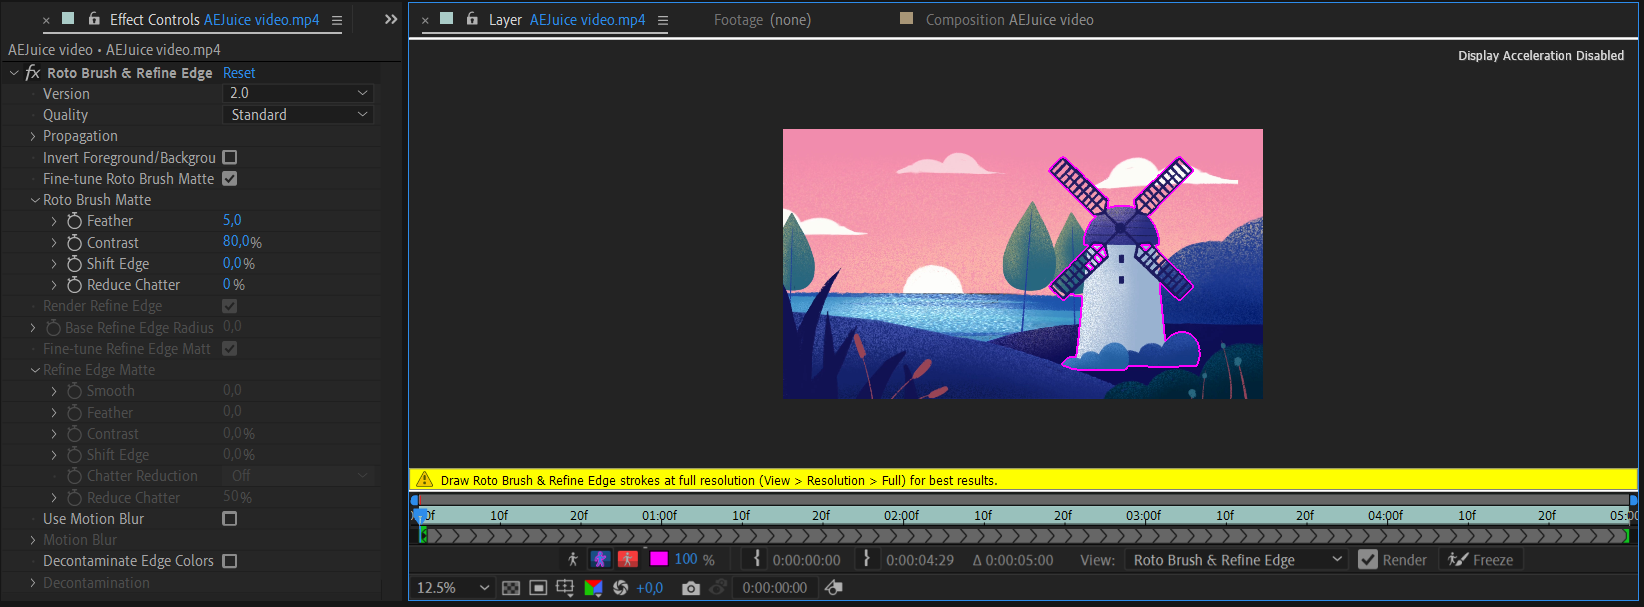Image resolution: width=1644 pixels, height=607 pixels.
Task: Enable Decontaminate Edge Colors checkbox
Action: [x=230, y=561]
